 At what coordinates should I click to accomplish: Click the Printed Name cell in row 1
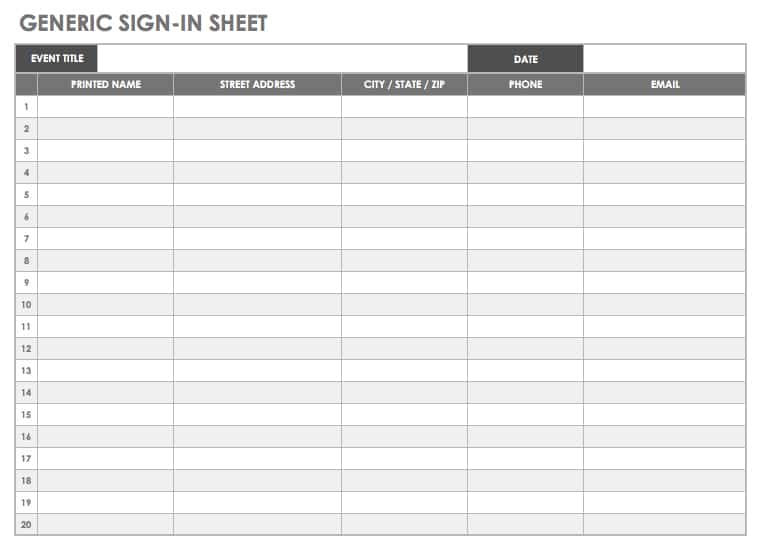(x=105, y=107)
